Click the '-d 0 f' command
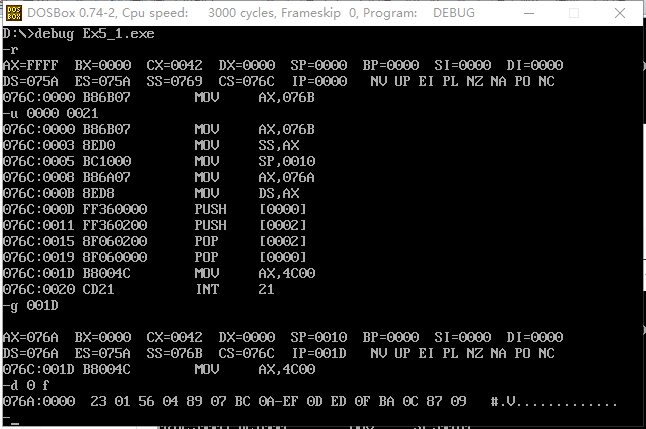 click(x=26, y=386)
